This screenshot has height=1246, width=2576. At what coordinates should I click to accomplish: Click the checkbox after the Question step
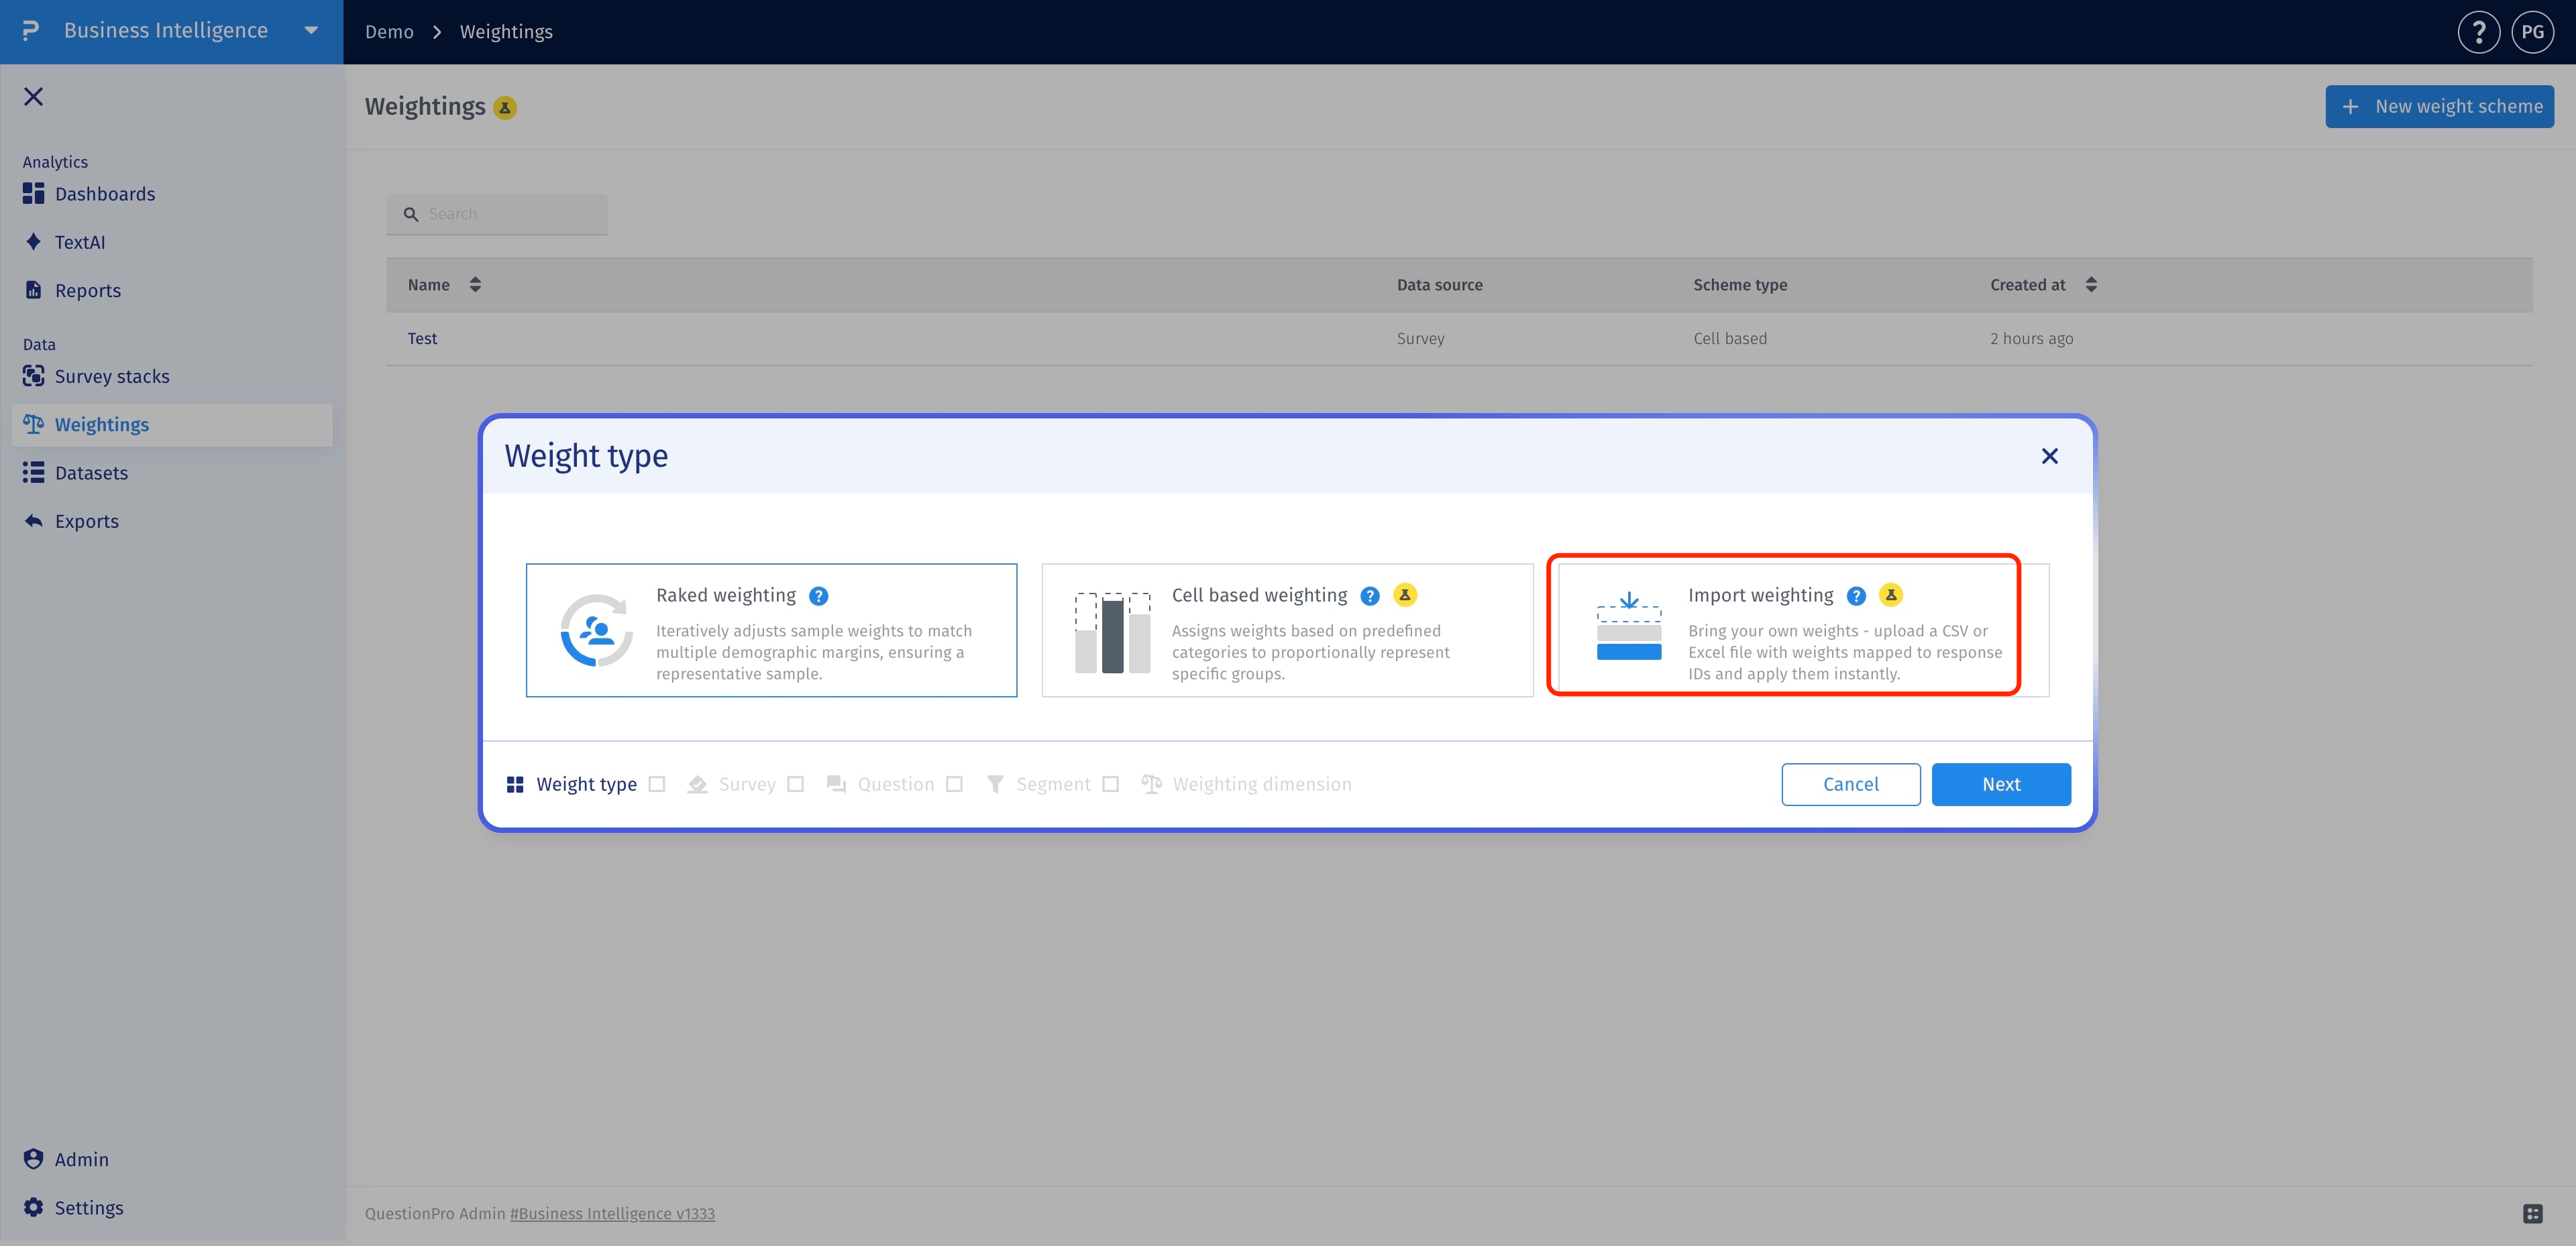(x=954, y=784)
